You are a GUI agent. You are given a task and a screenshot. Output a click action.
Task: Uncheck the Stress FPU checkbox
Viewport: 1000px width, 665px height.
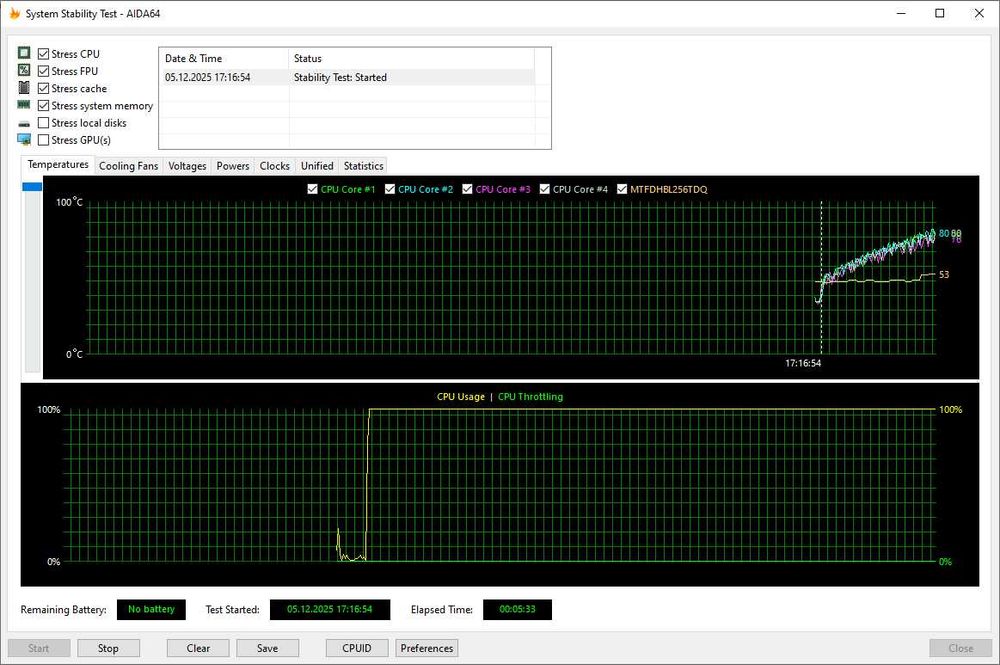(x=43, y=71)
